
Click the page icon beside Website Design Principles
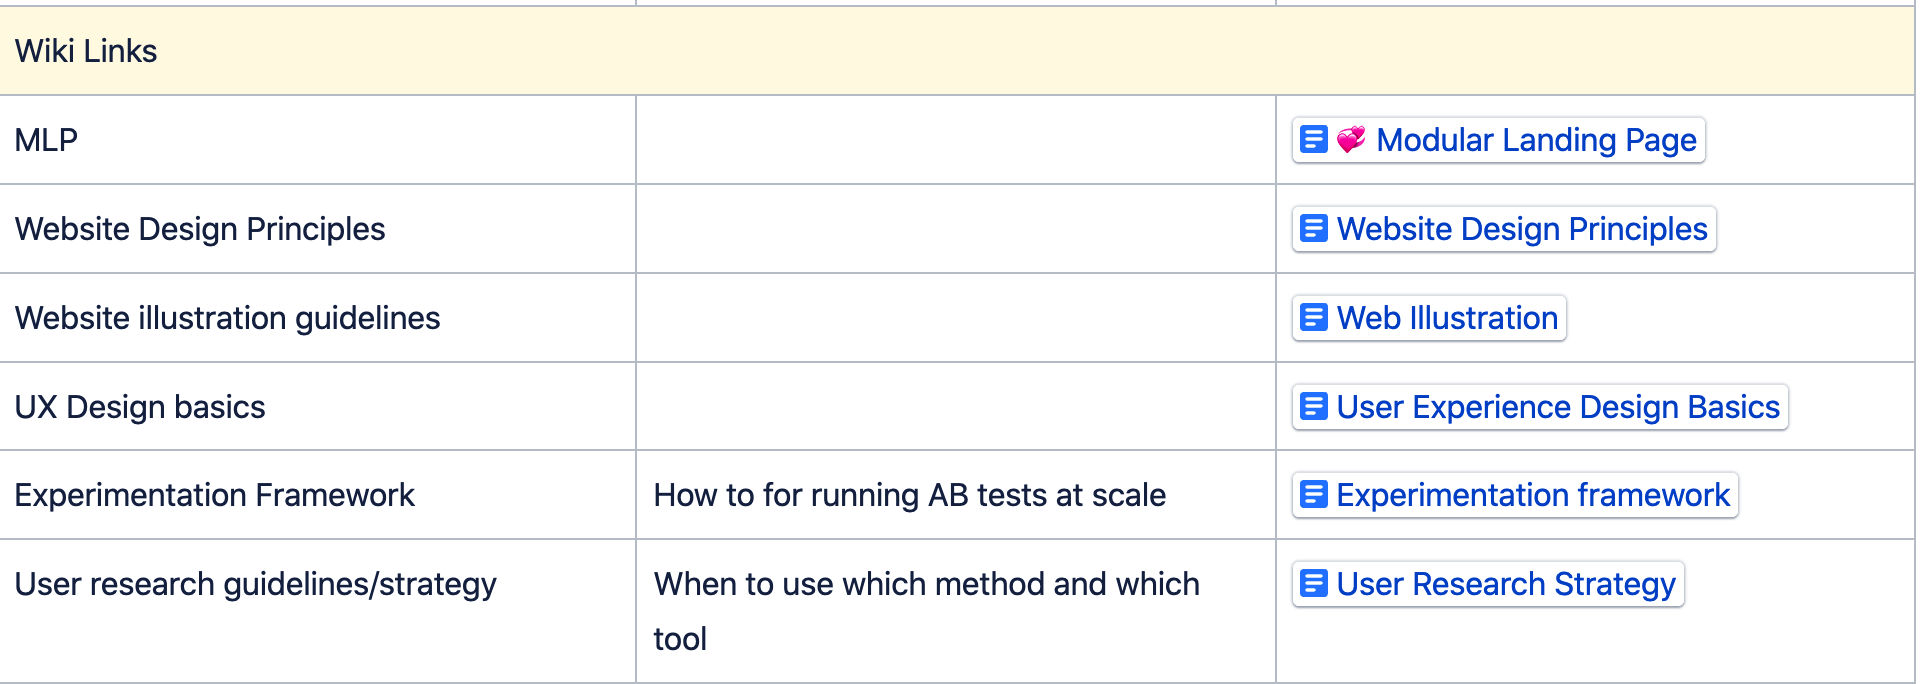[x=1313, y=229]
